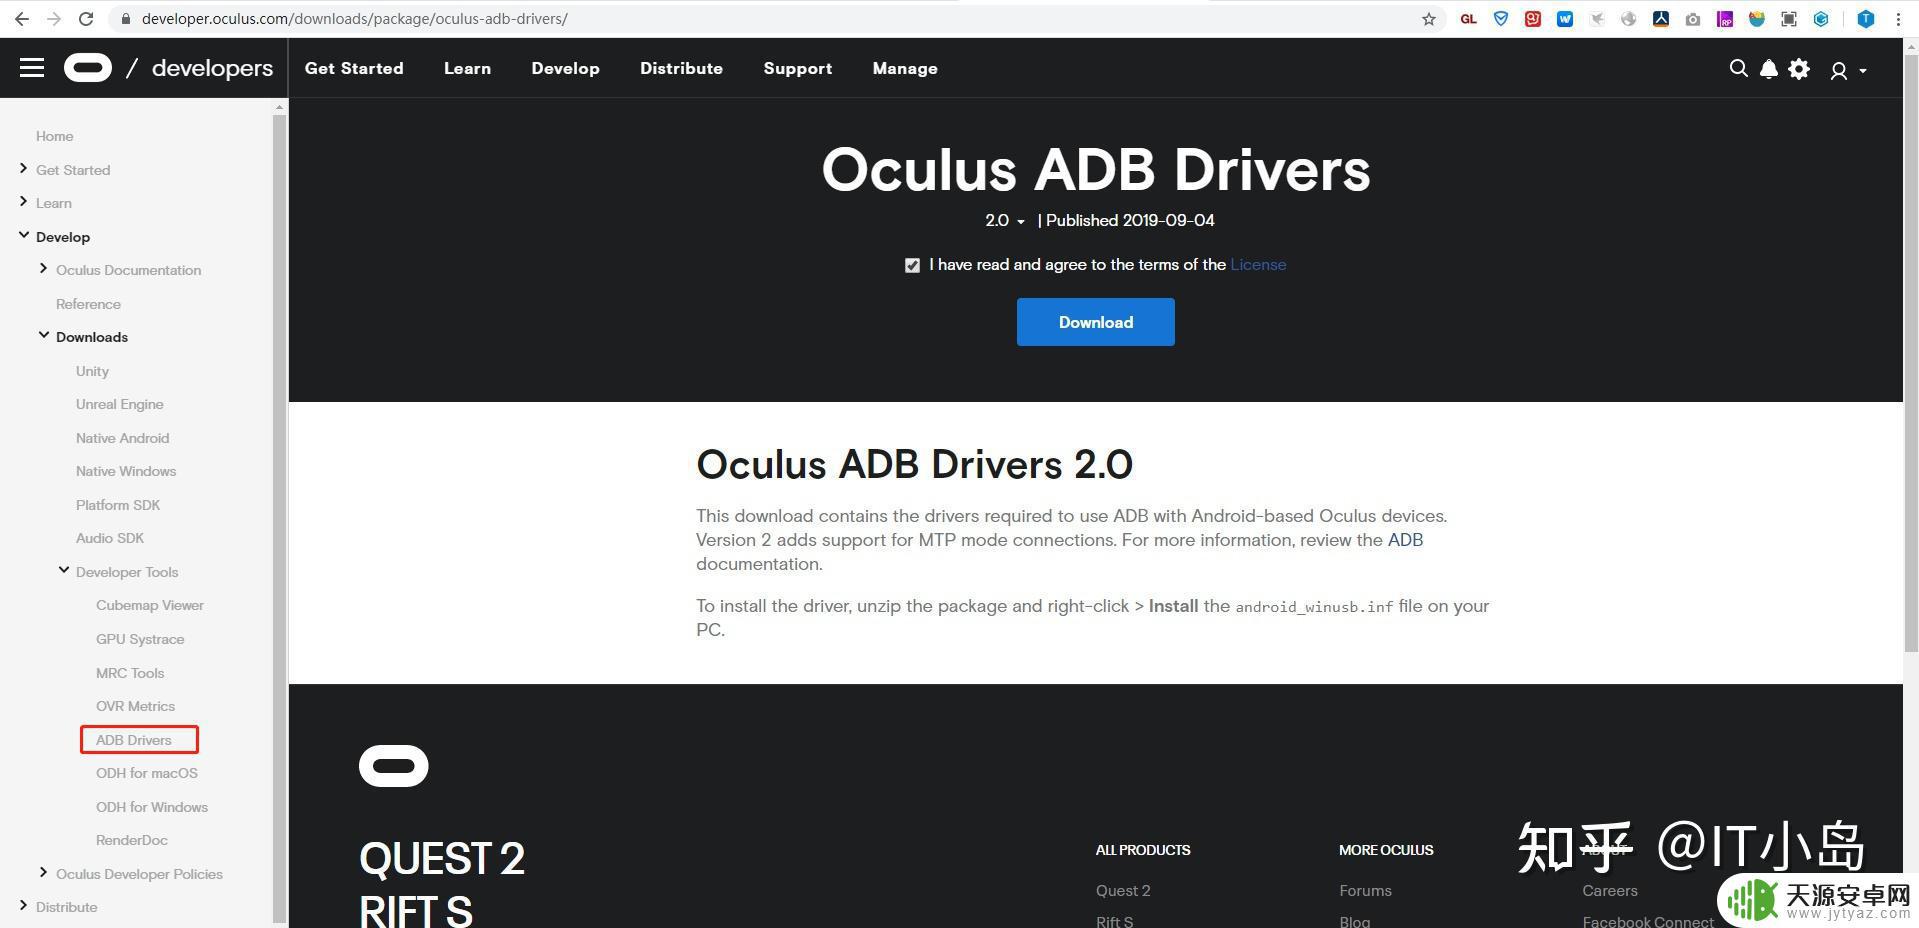Viewport: 1919px width, 928px height.
Task: Uncheck the license agreement checkbox
Action: pos(912,265)
